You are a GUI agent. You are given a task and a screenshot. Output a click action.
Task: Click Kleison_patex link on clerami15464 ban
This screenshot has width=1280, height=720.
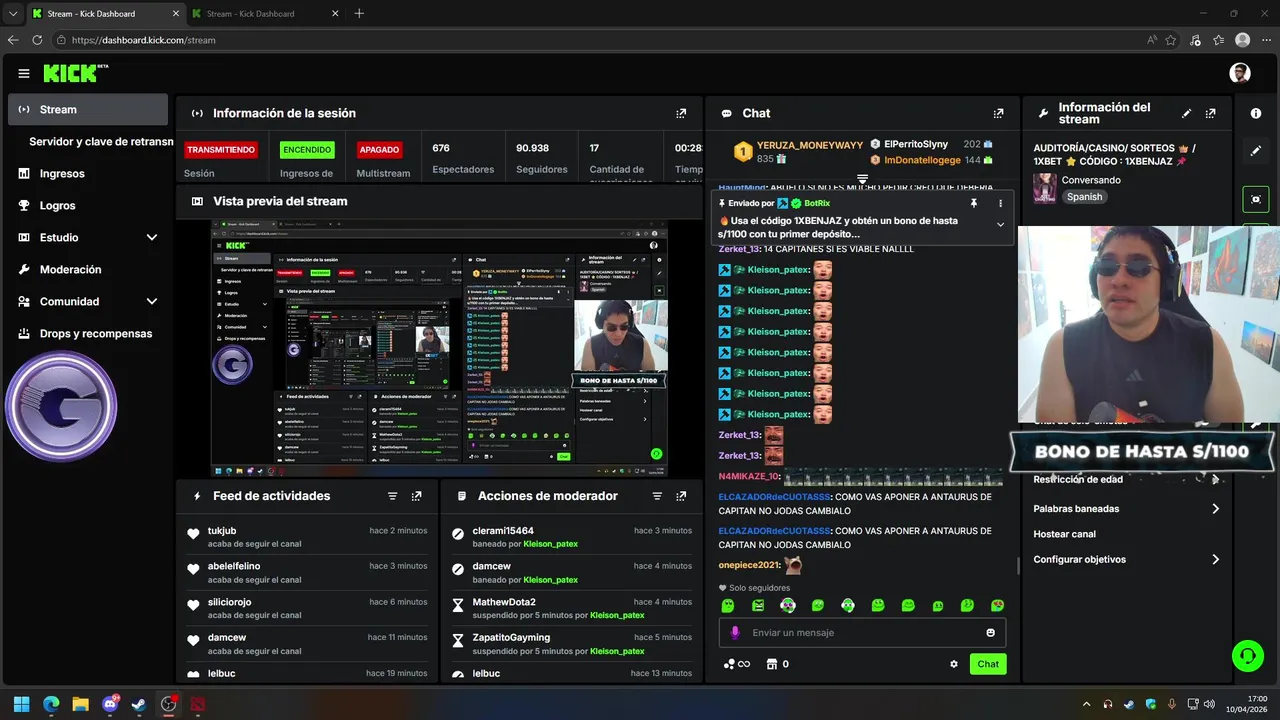(550, 544)
